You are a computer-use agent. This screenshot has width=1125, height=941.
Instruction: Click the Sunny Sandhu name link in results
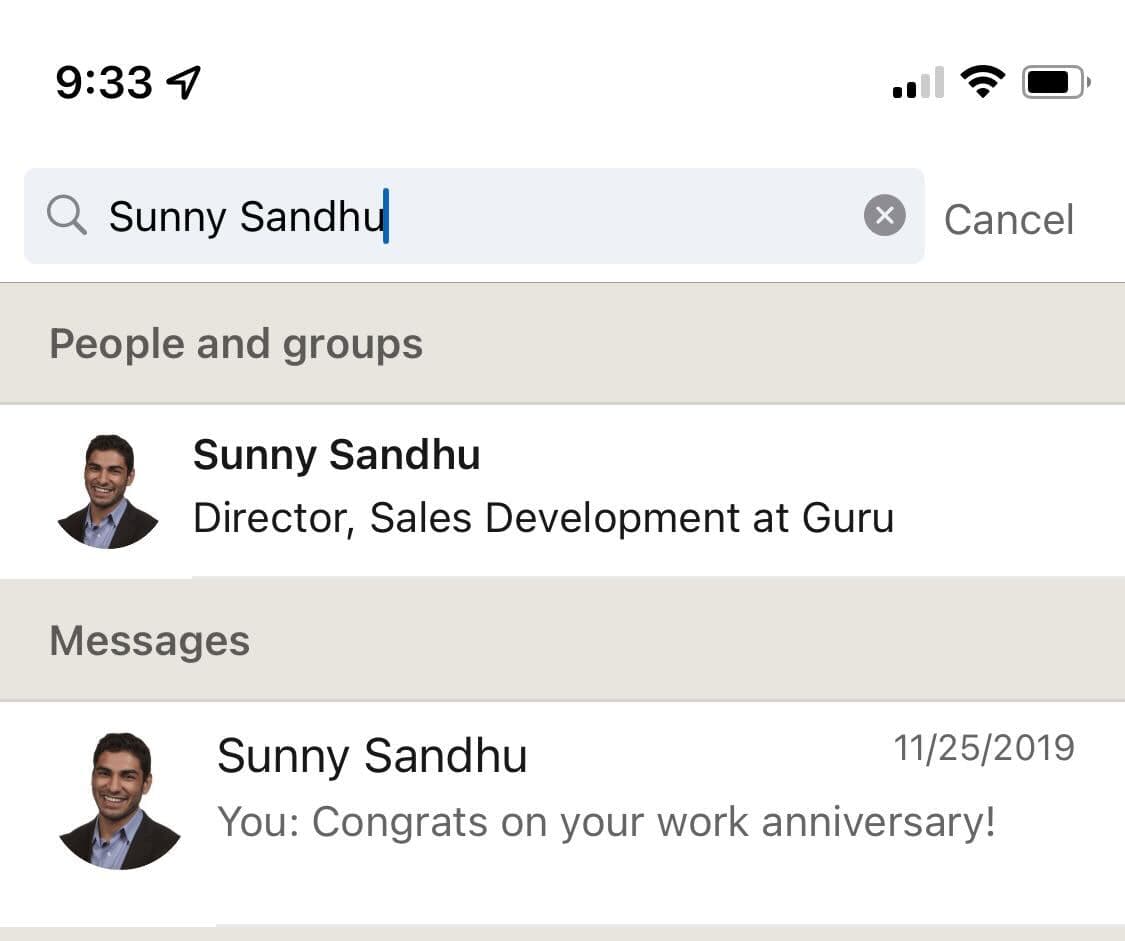[337, 455]
